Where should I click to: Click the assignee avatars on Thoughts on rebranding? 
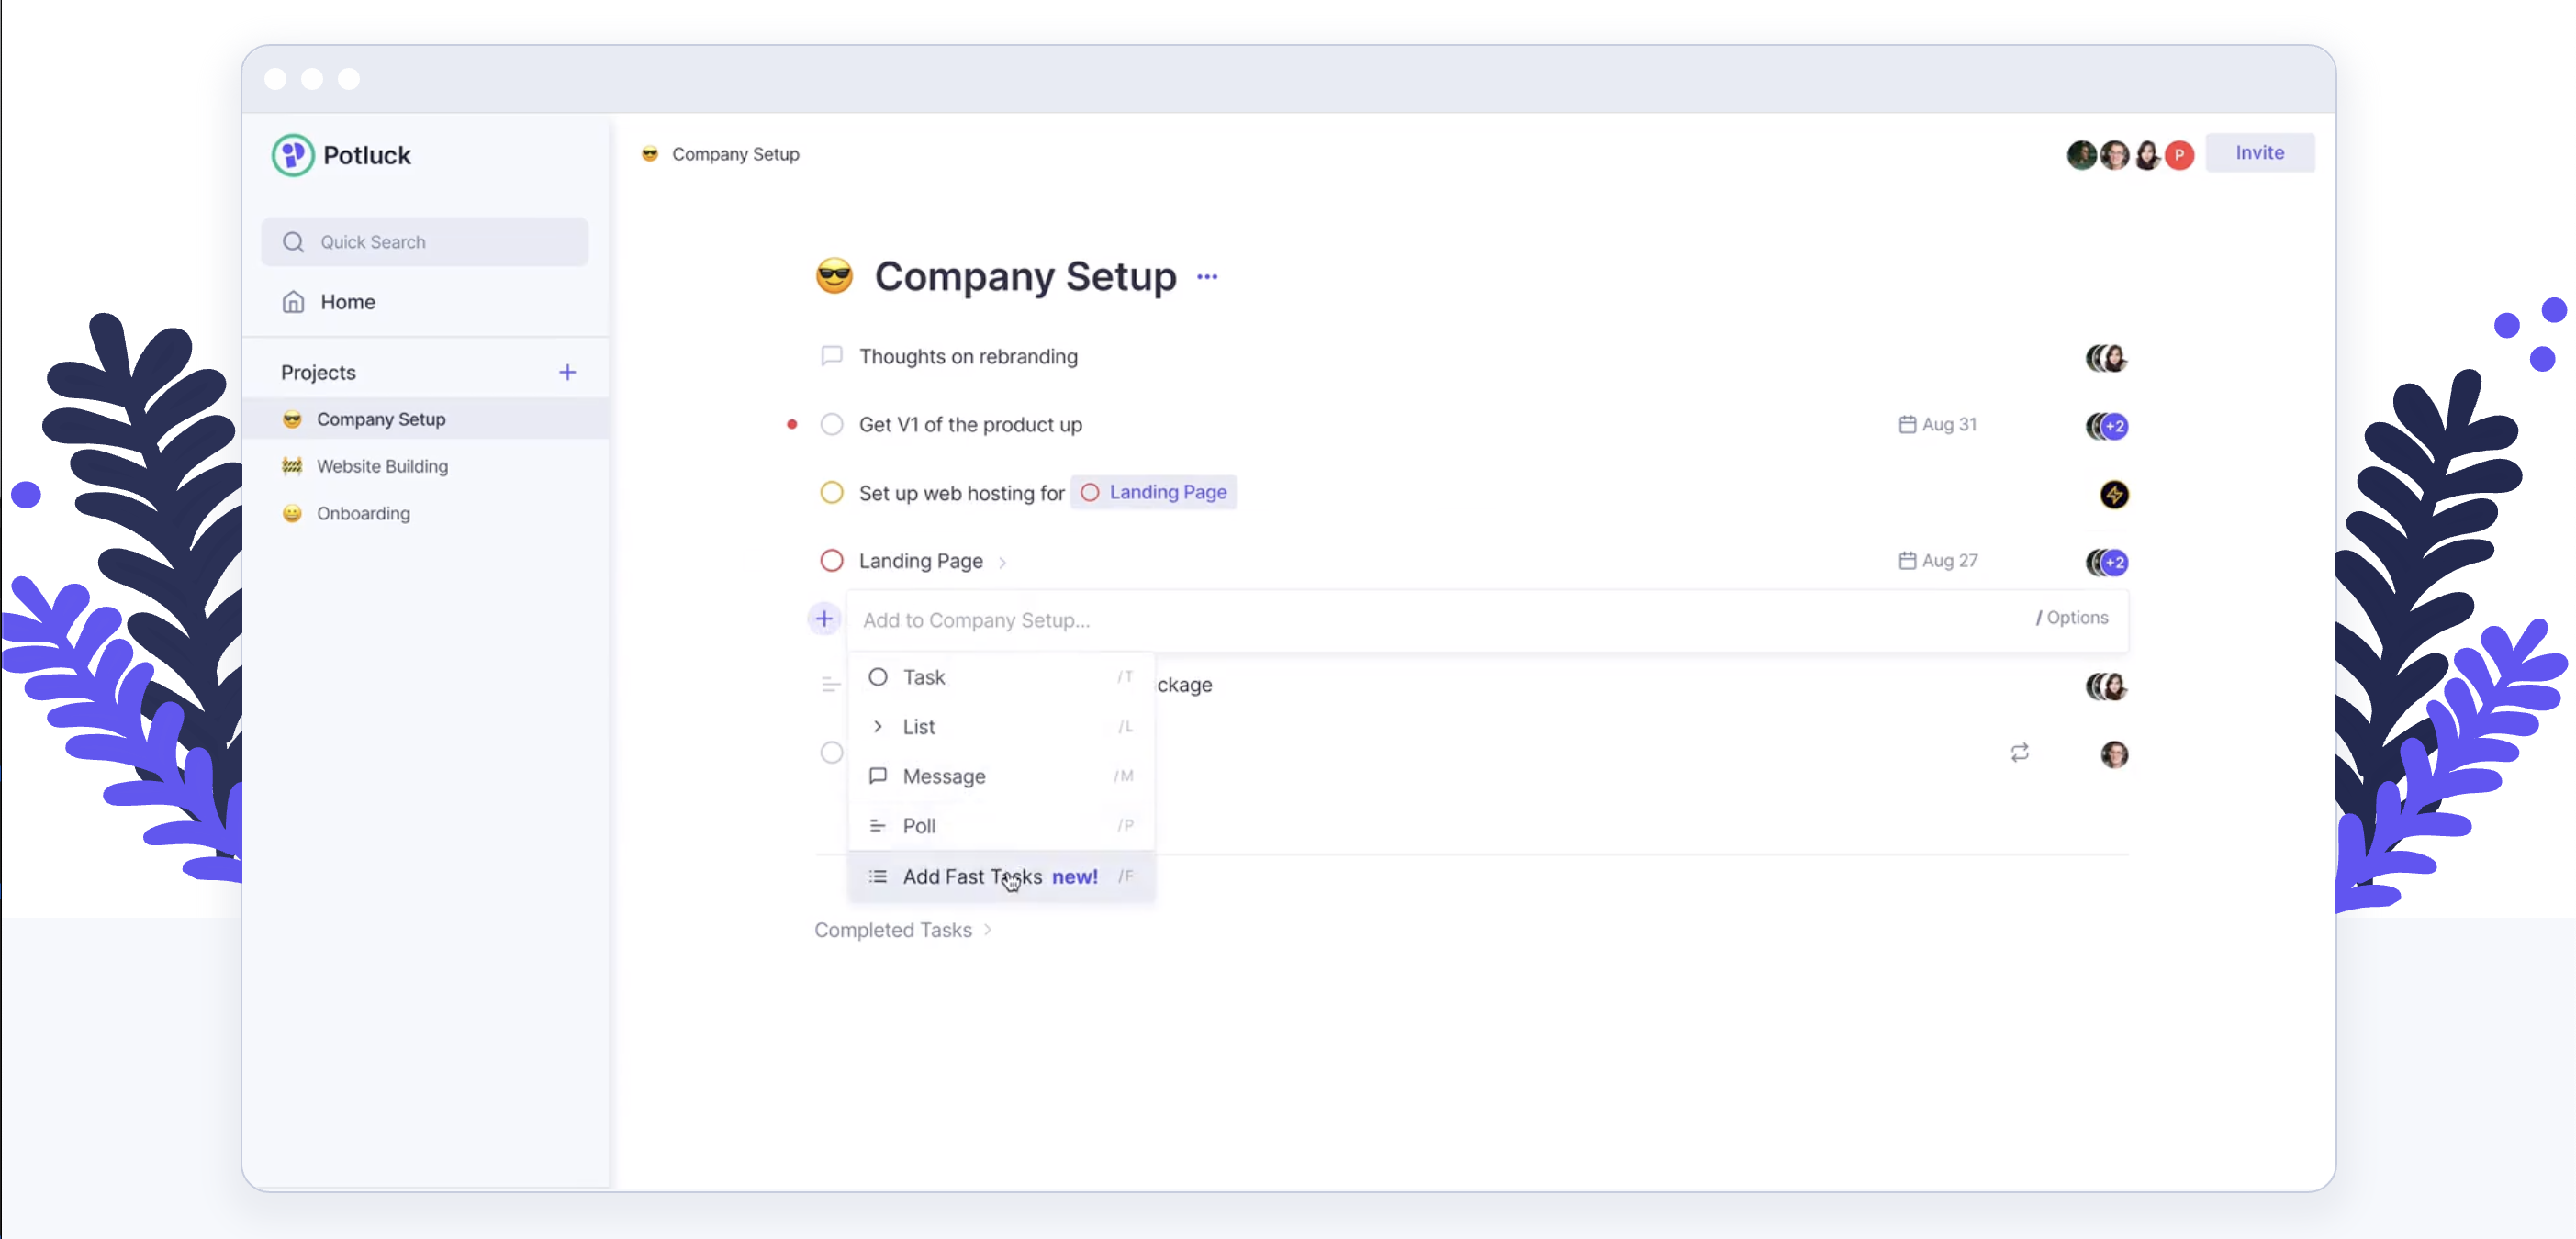tap(2106, 358)
